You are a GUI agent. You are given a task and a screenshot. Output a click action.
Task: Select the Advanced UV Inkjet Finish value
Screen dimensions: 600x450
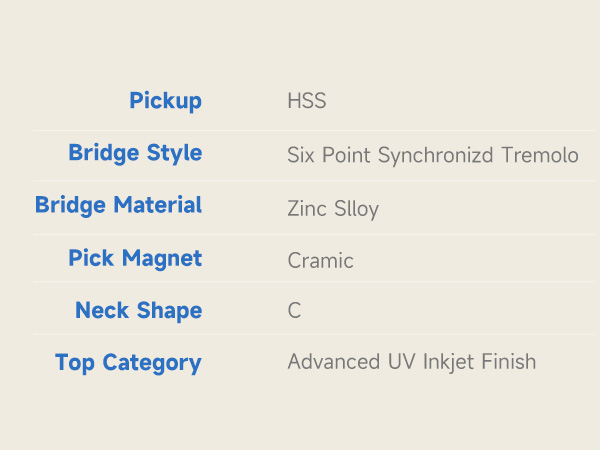[x=411, y=362]
